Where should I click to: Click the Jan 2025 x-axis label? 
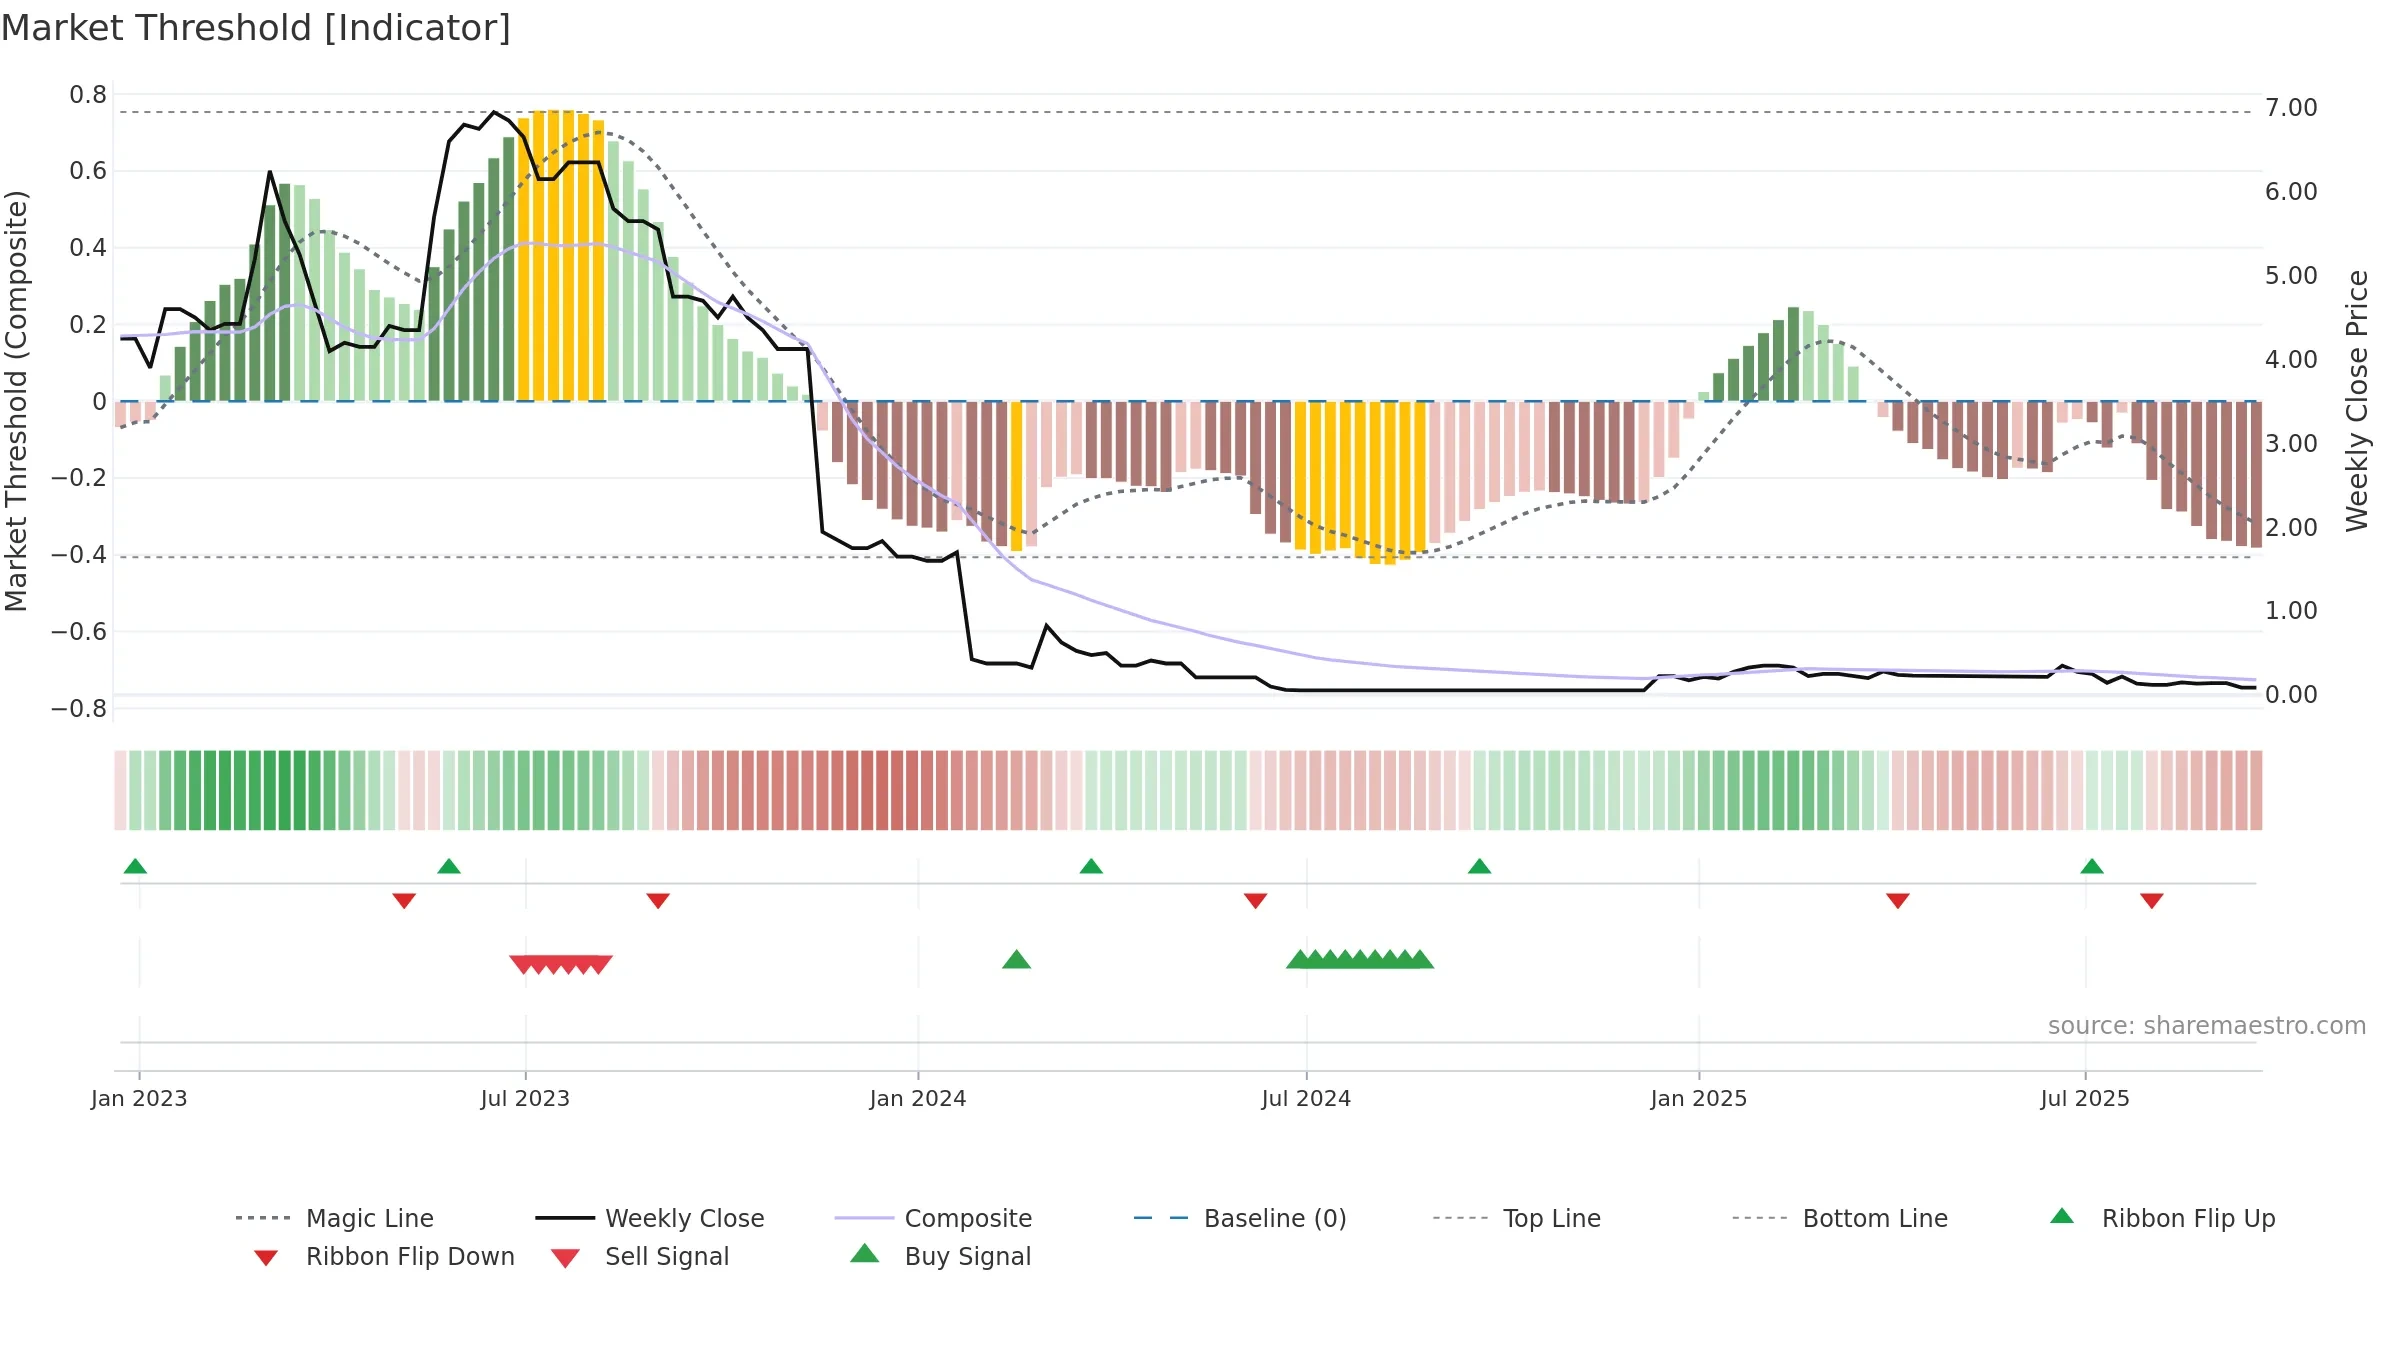(x=1699, y=1099)
